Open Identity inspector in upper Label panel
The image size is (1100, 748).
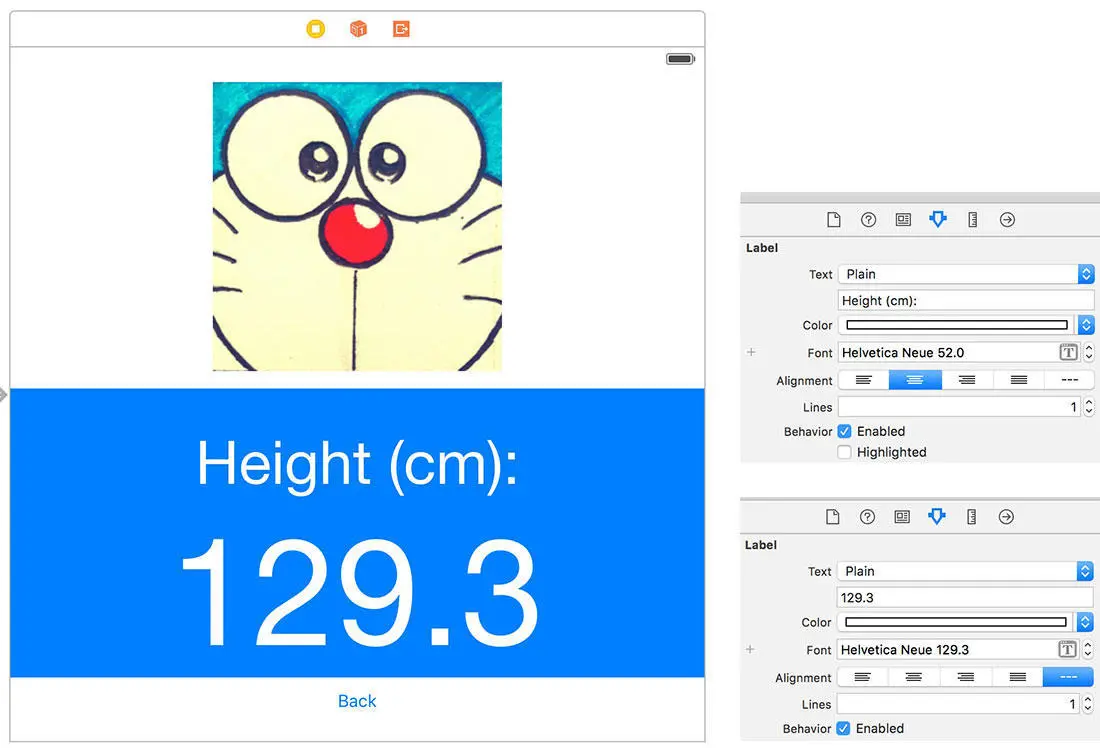tap(903, 220)
